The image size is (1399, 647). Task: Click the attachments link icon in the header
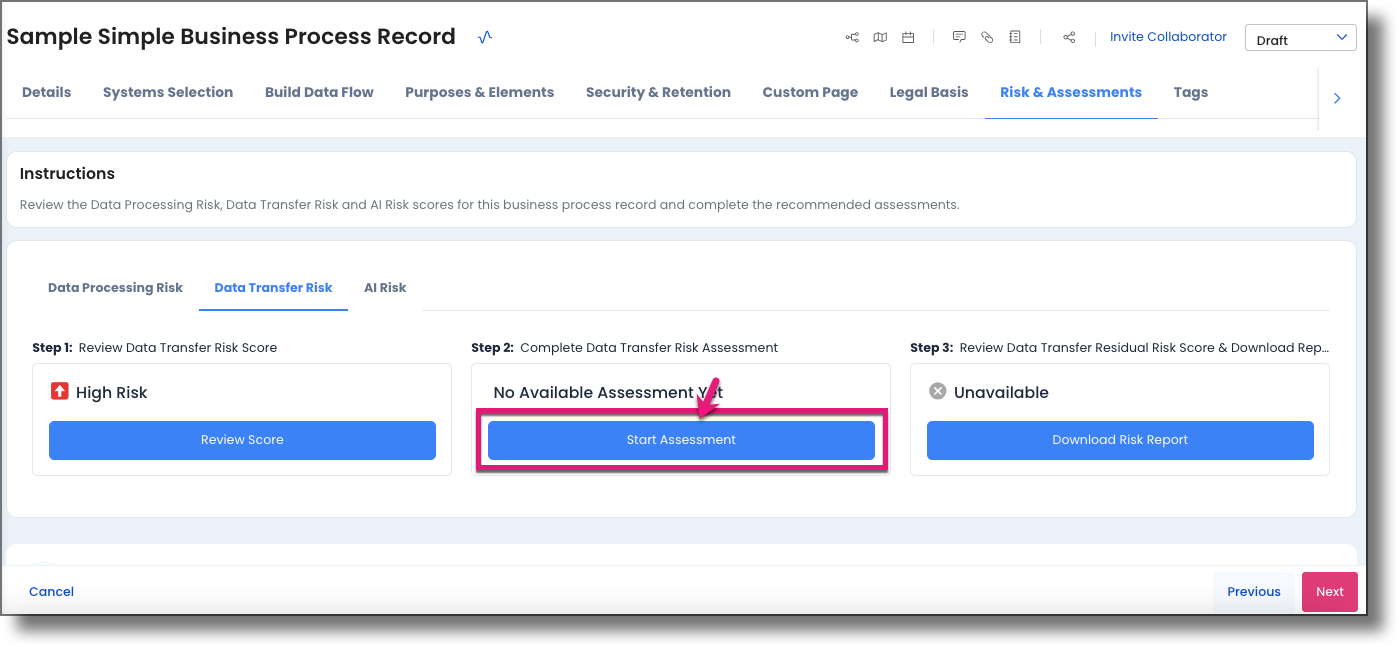[986, 36]
